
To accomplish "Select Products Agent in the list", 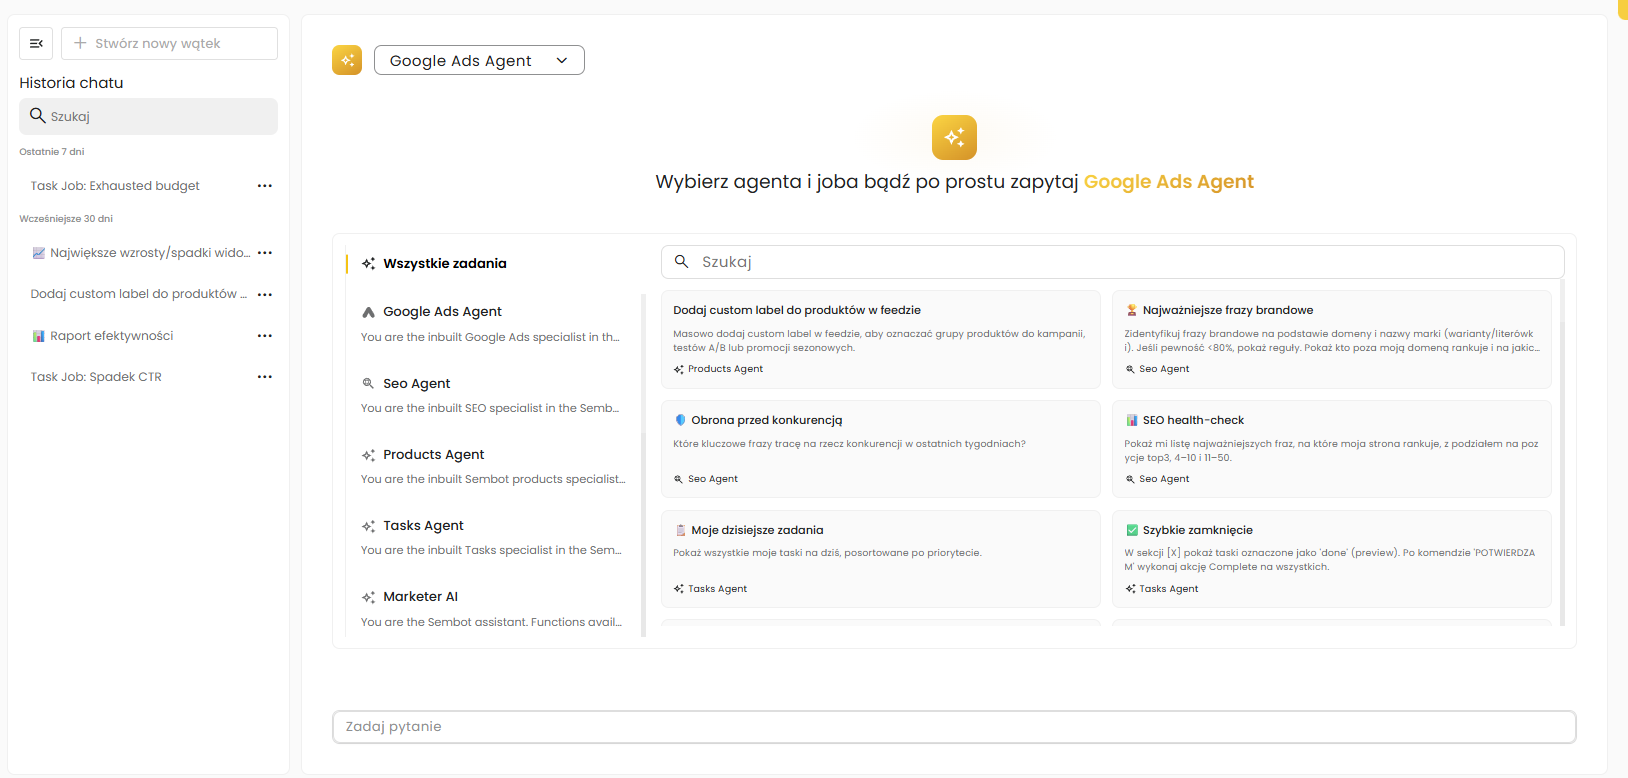I will pos(433,455).
